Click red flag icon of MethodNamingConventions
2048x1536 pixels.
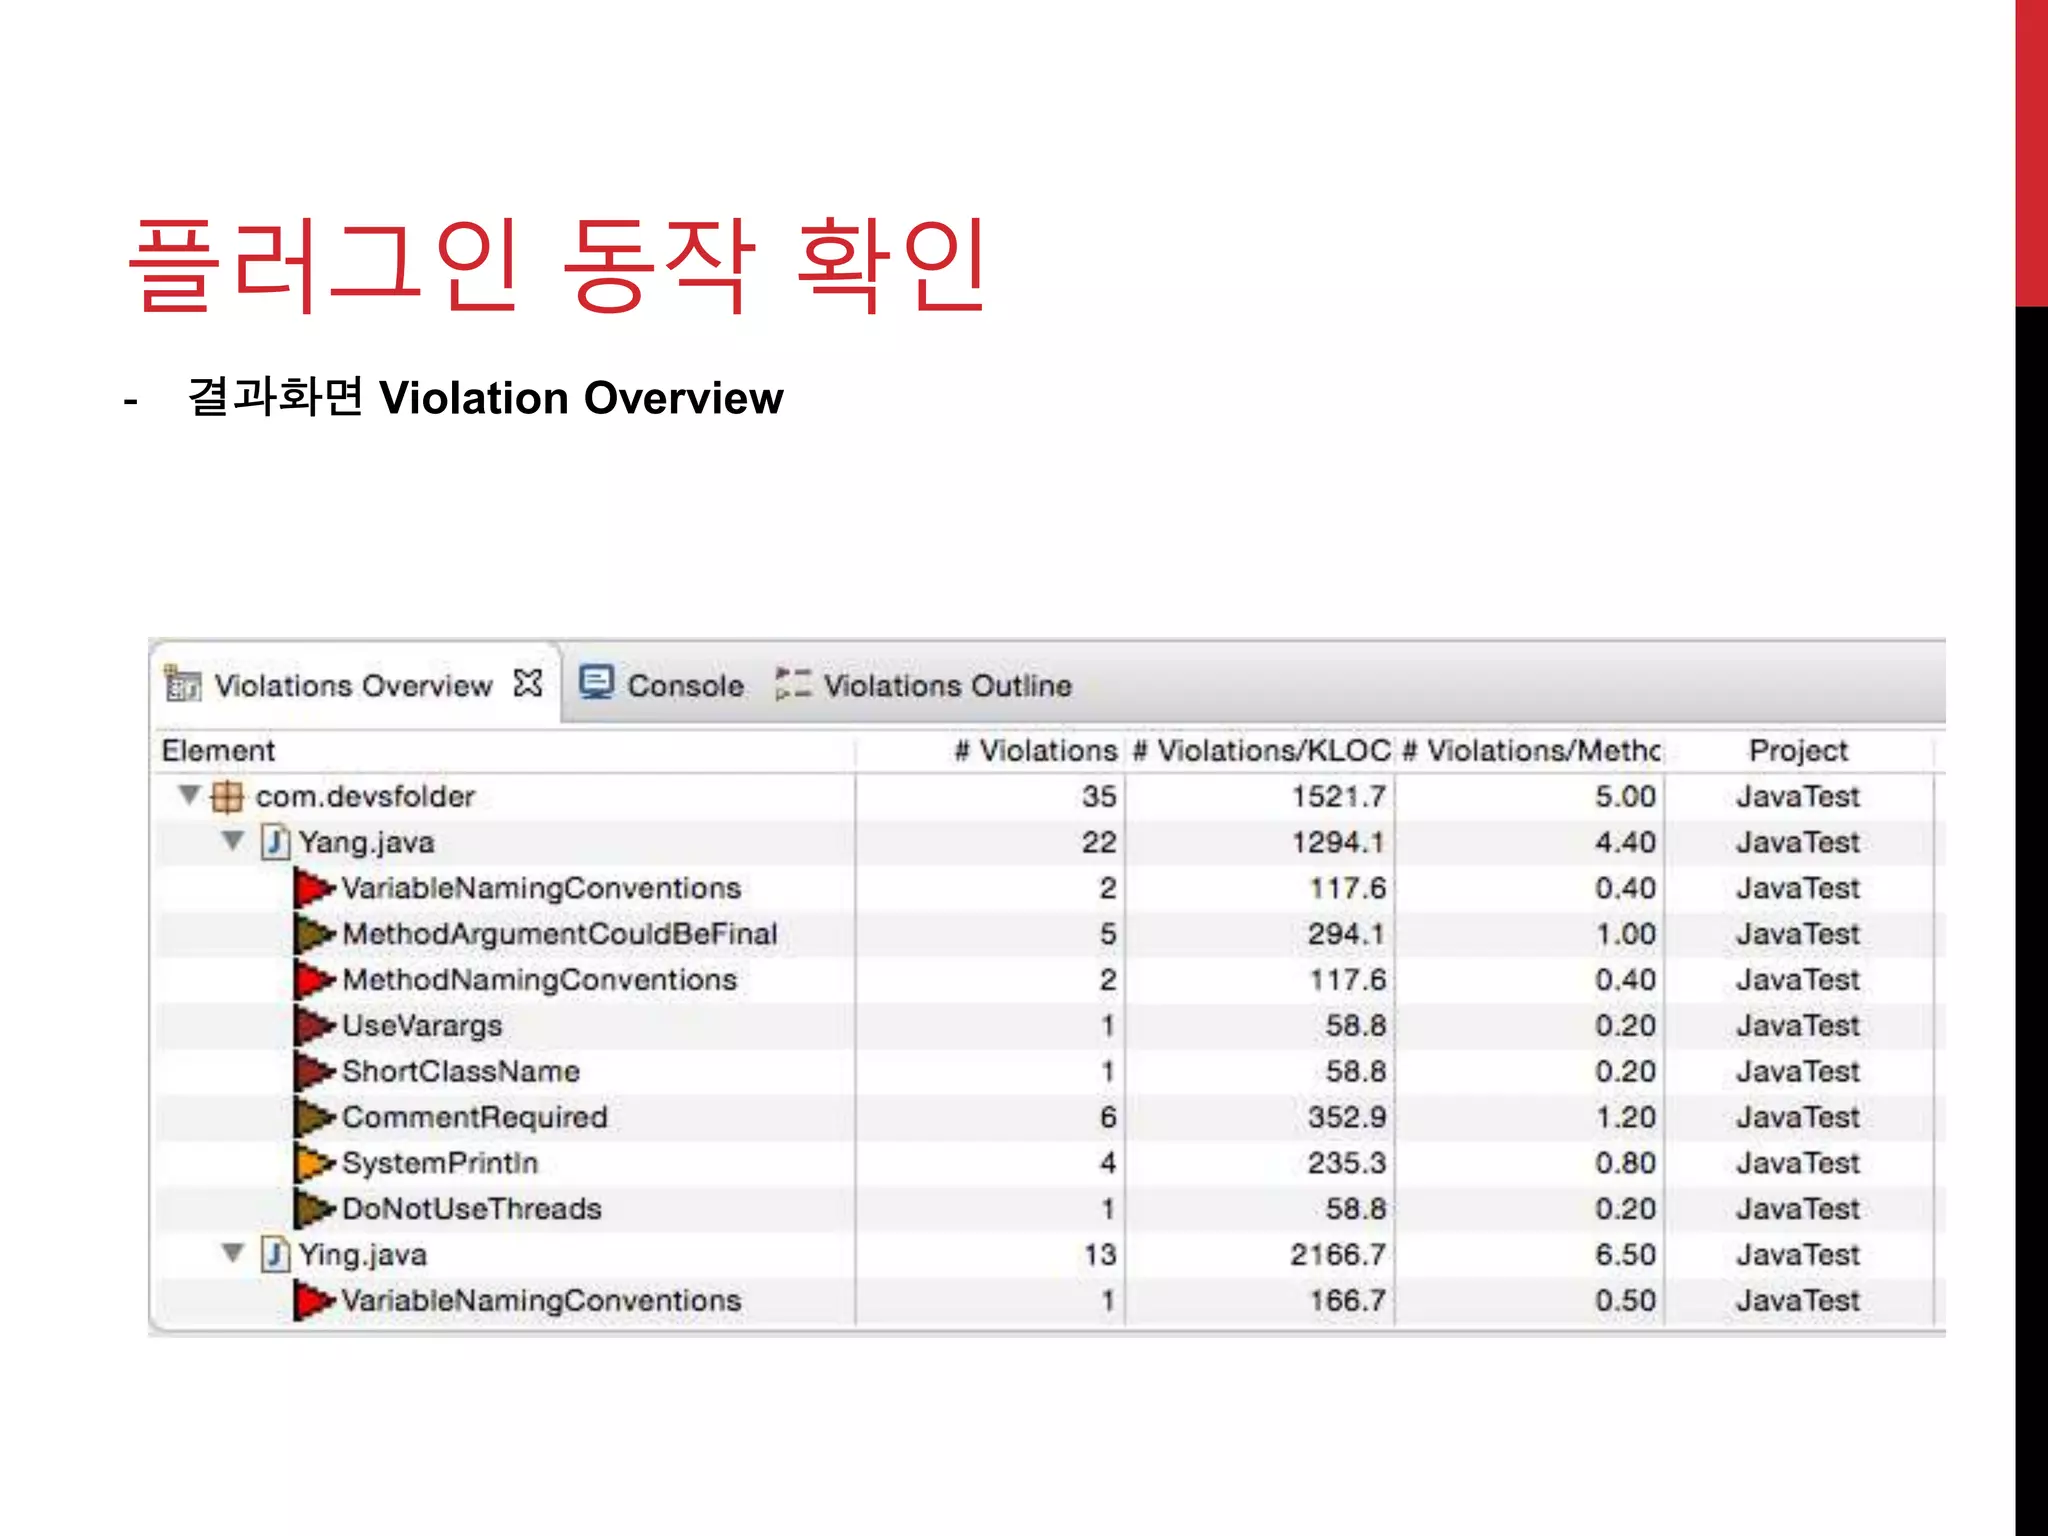(313, 980)
